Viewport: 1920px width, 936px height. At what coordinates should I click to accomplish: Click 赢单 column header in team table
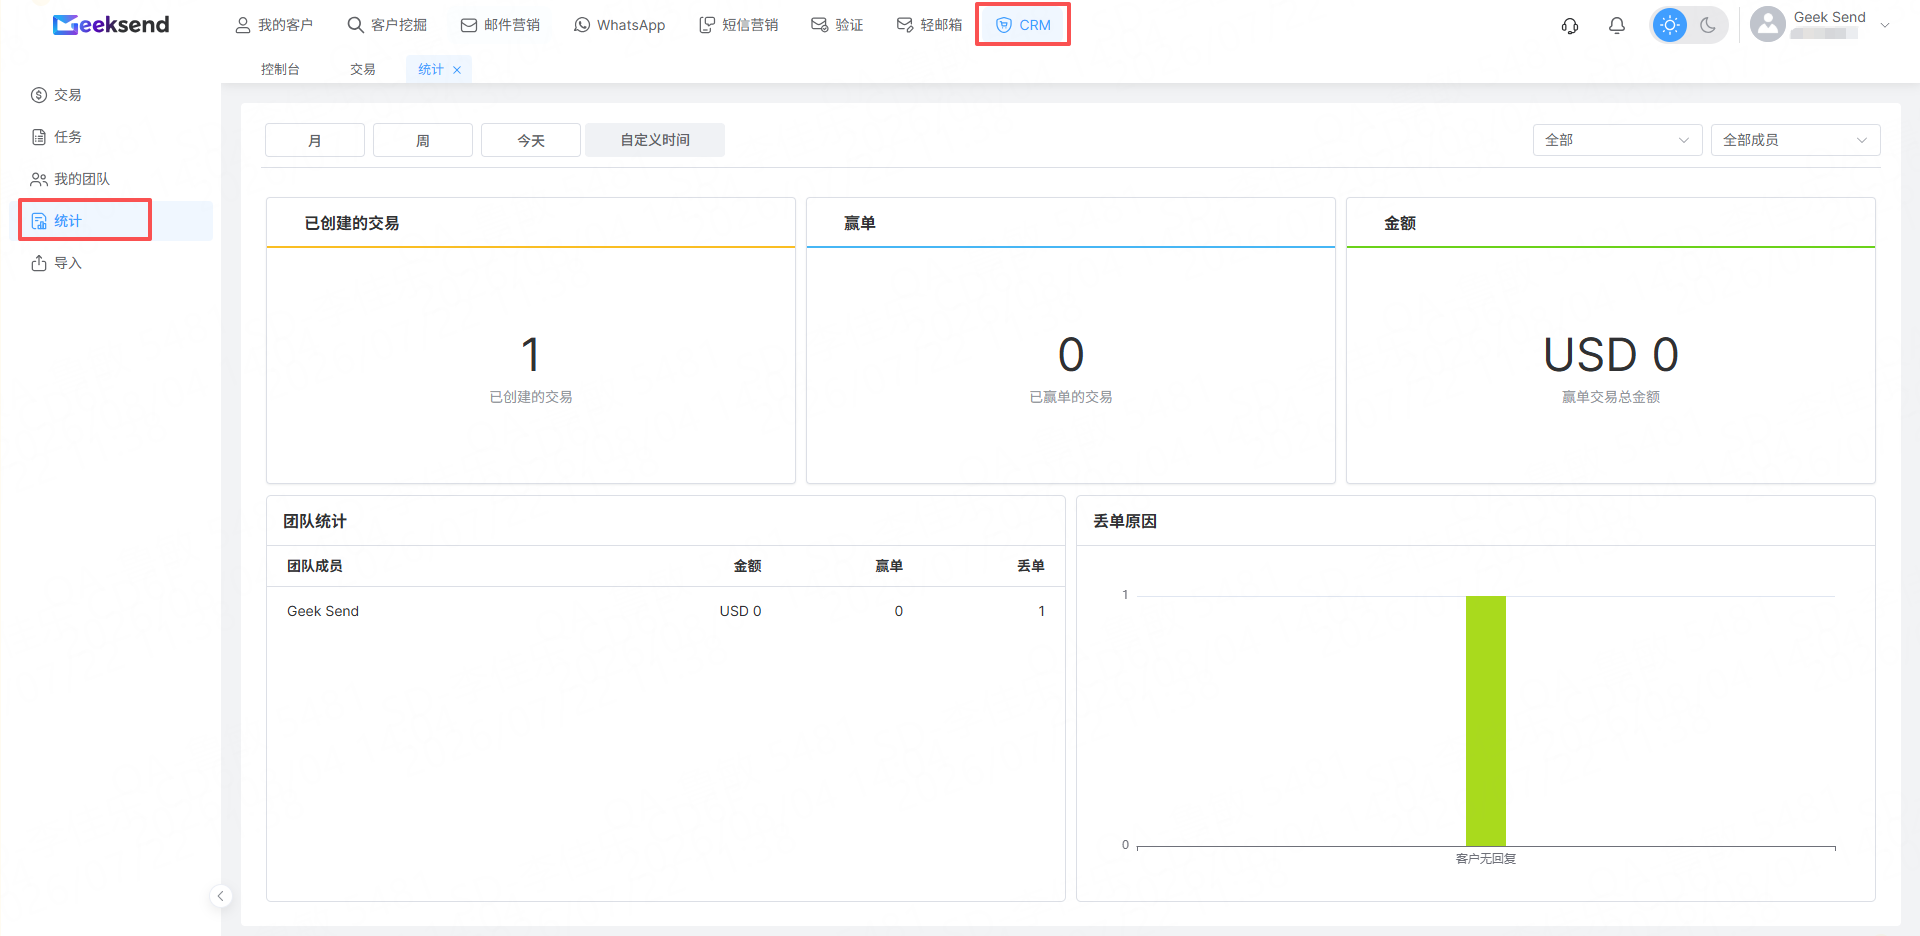point(889,566)
